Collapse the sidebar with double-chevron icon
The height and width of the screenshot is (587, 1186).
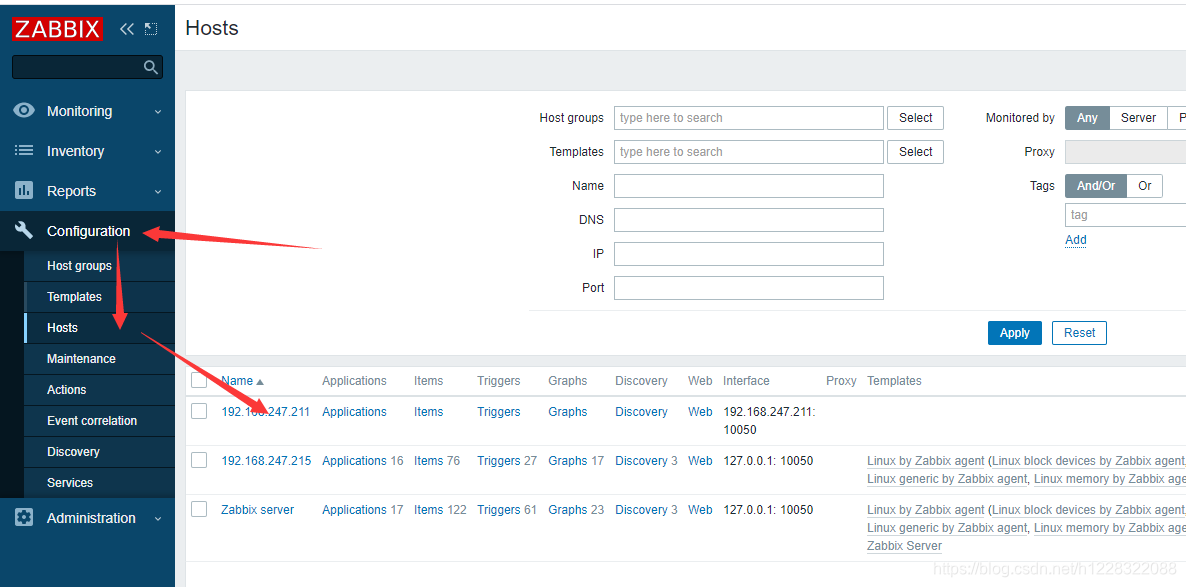[126, 30]
